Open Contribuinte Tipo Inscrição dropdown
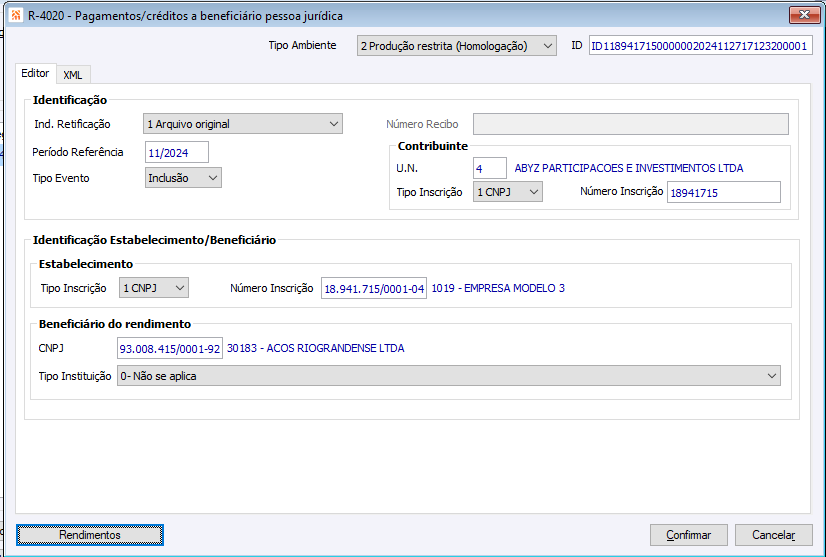826x557 pixels. point(508,192)
